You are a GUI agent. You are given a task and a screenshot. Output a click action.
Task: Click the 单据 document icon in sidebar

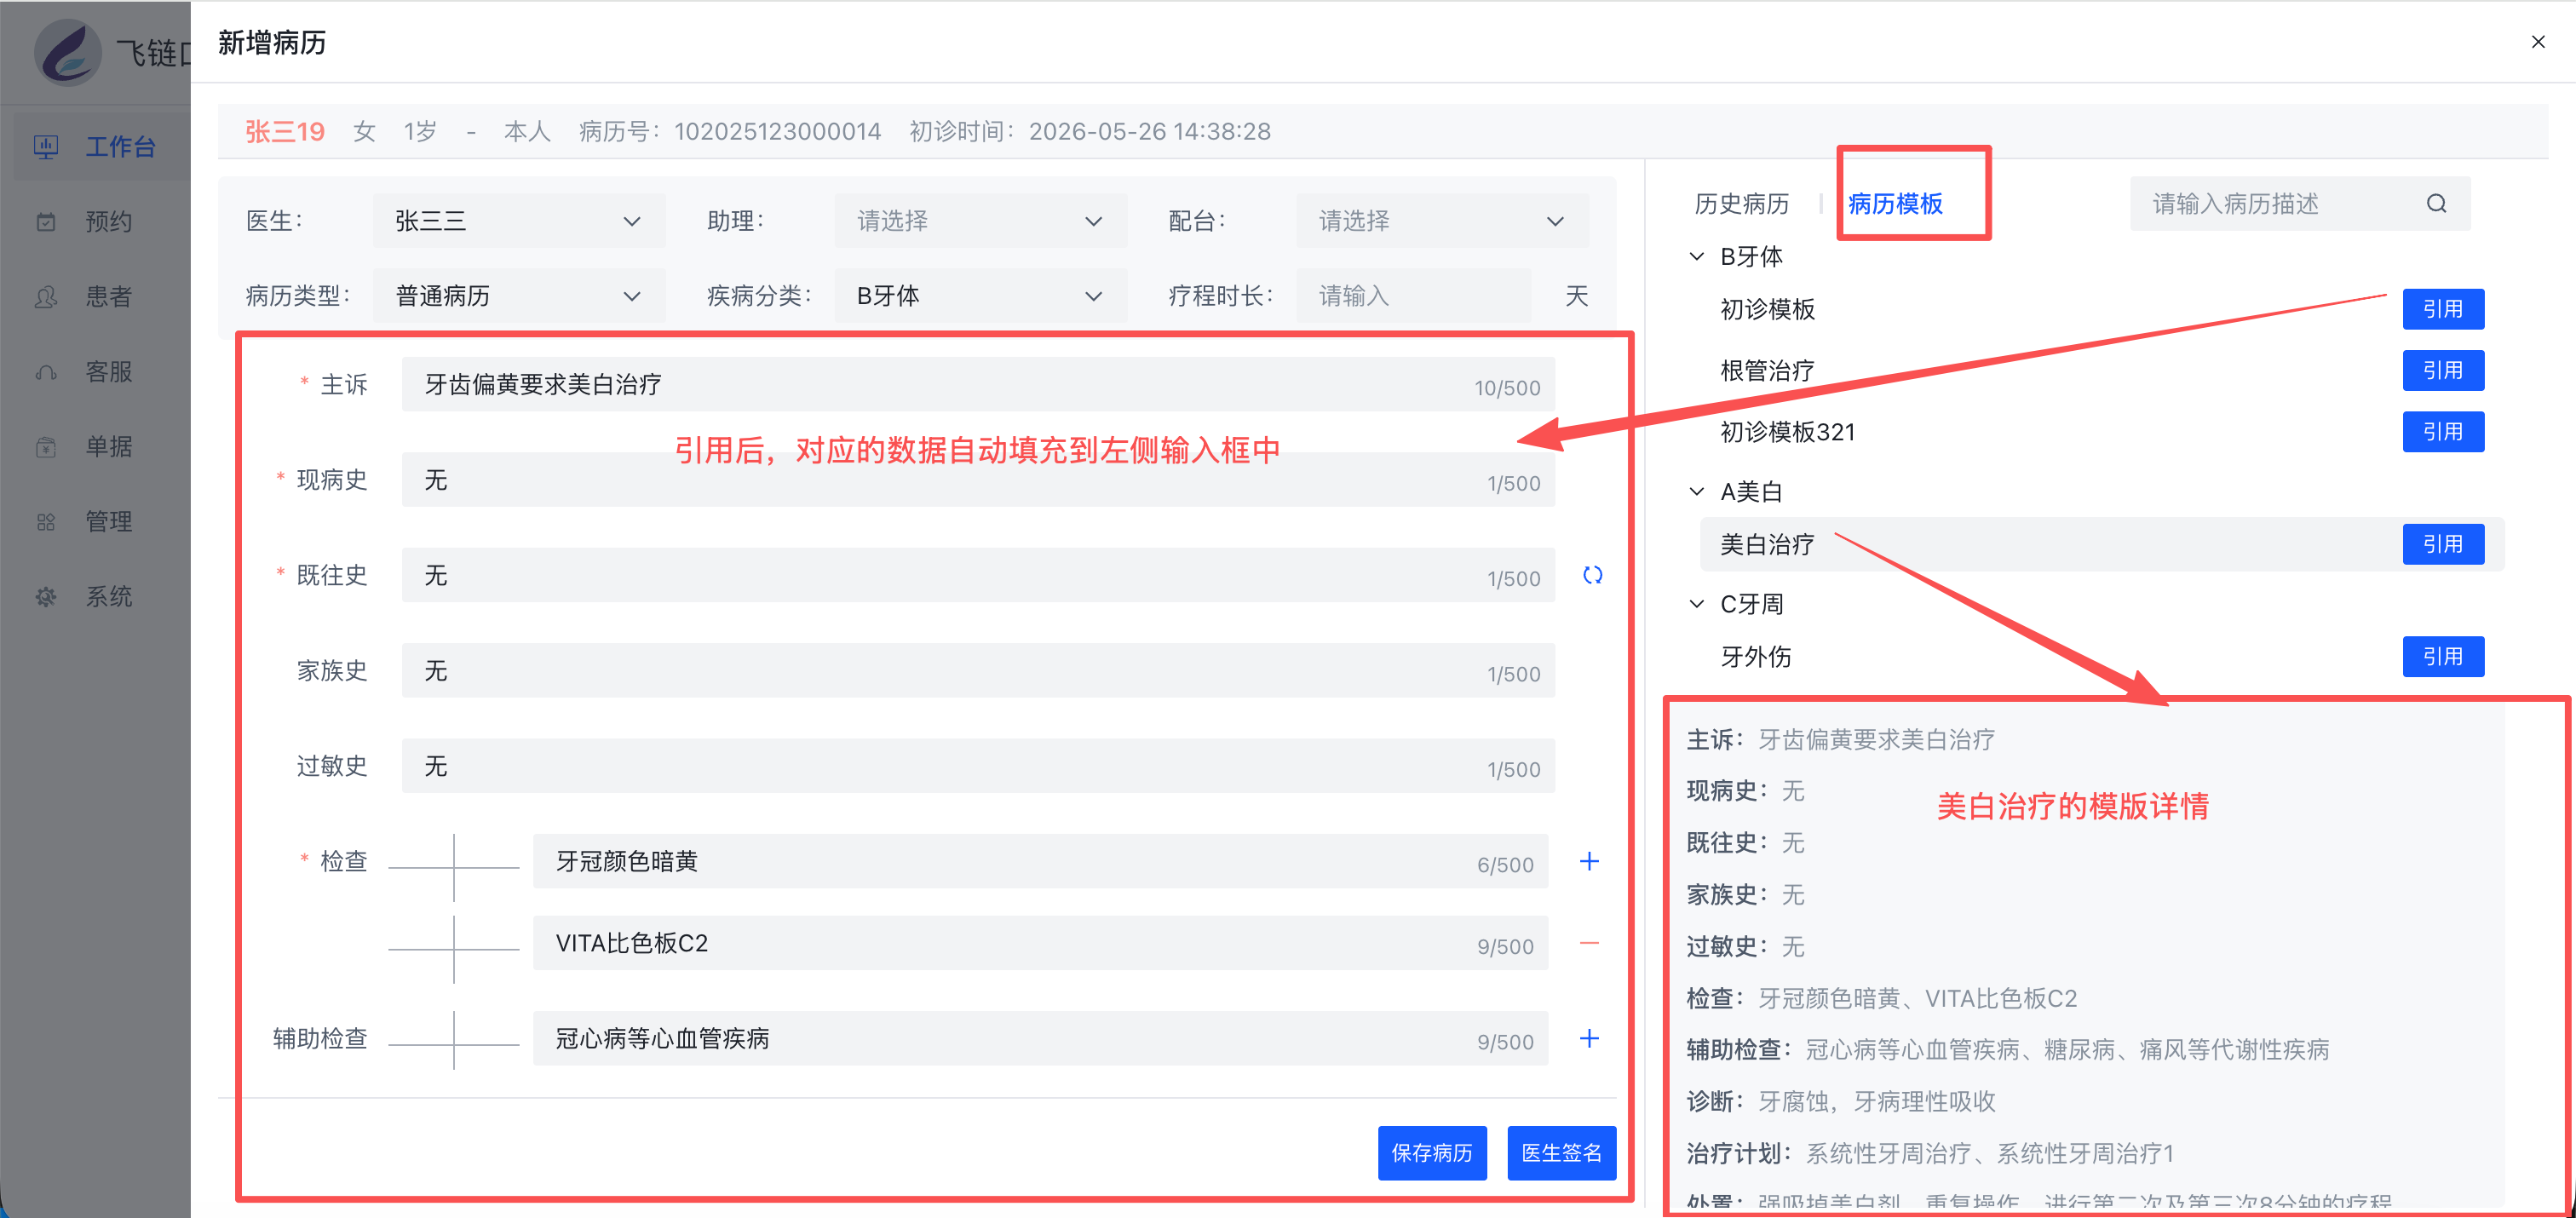(x=46, y=447)
